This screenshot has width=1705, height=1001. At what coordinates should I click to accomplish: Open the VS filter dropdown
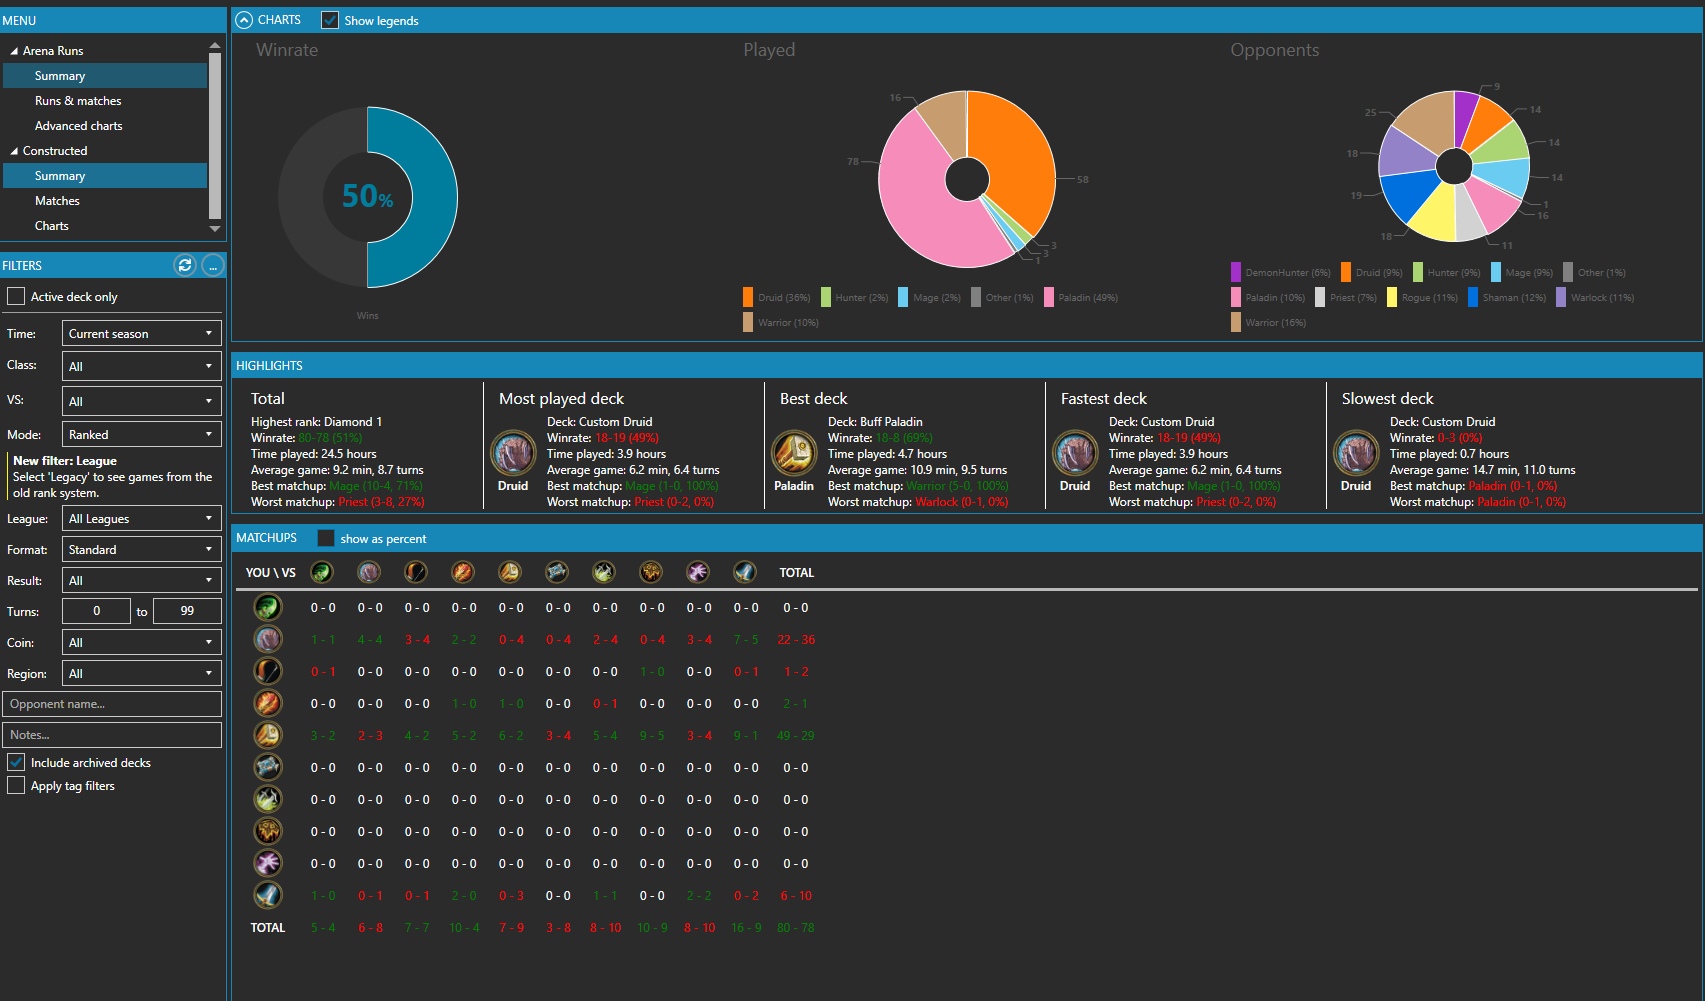(142, 401)
